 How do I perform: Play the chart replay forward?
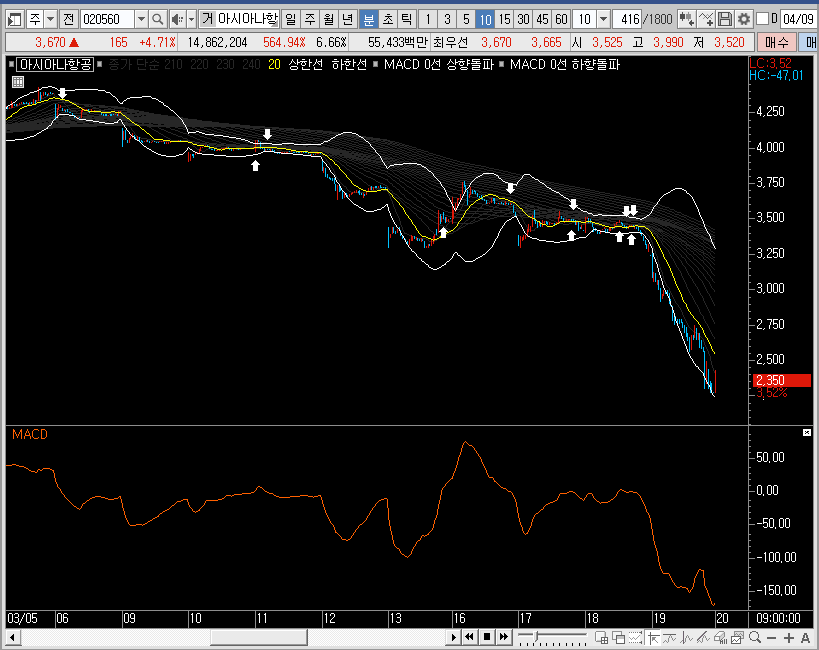pyautogui.click(x=453, y=637)
